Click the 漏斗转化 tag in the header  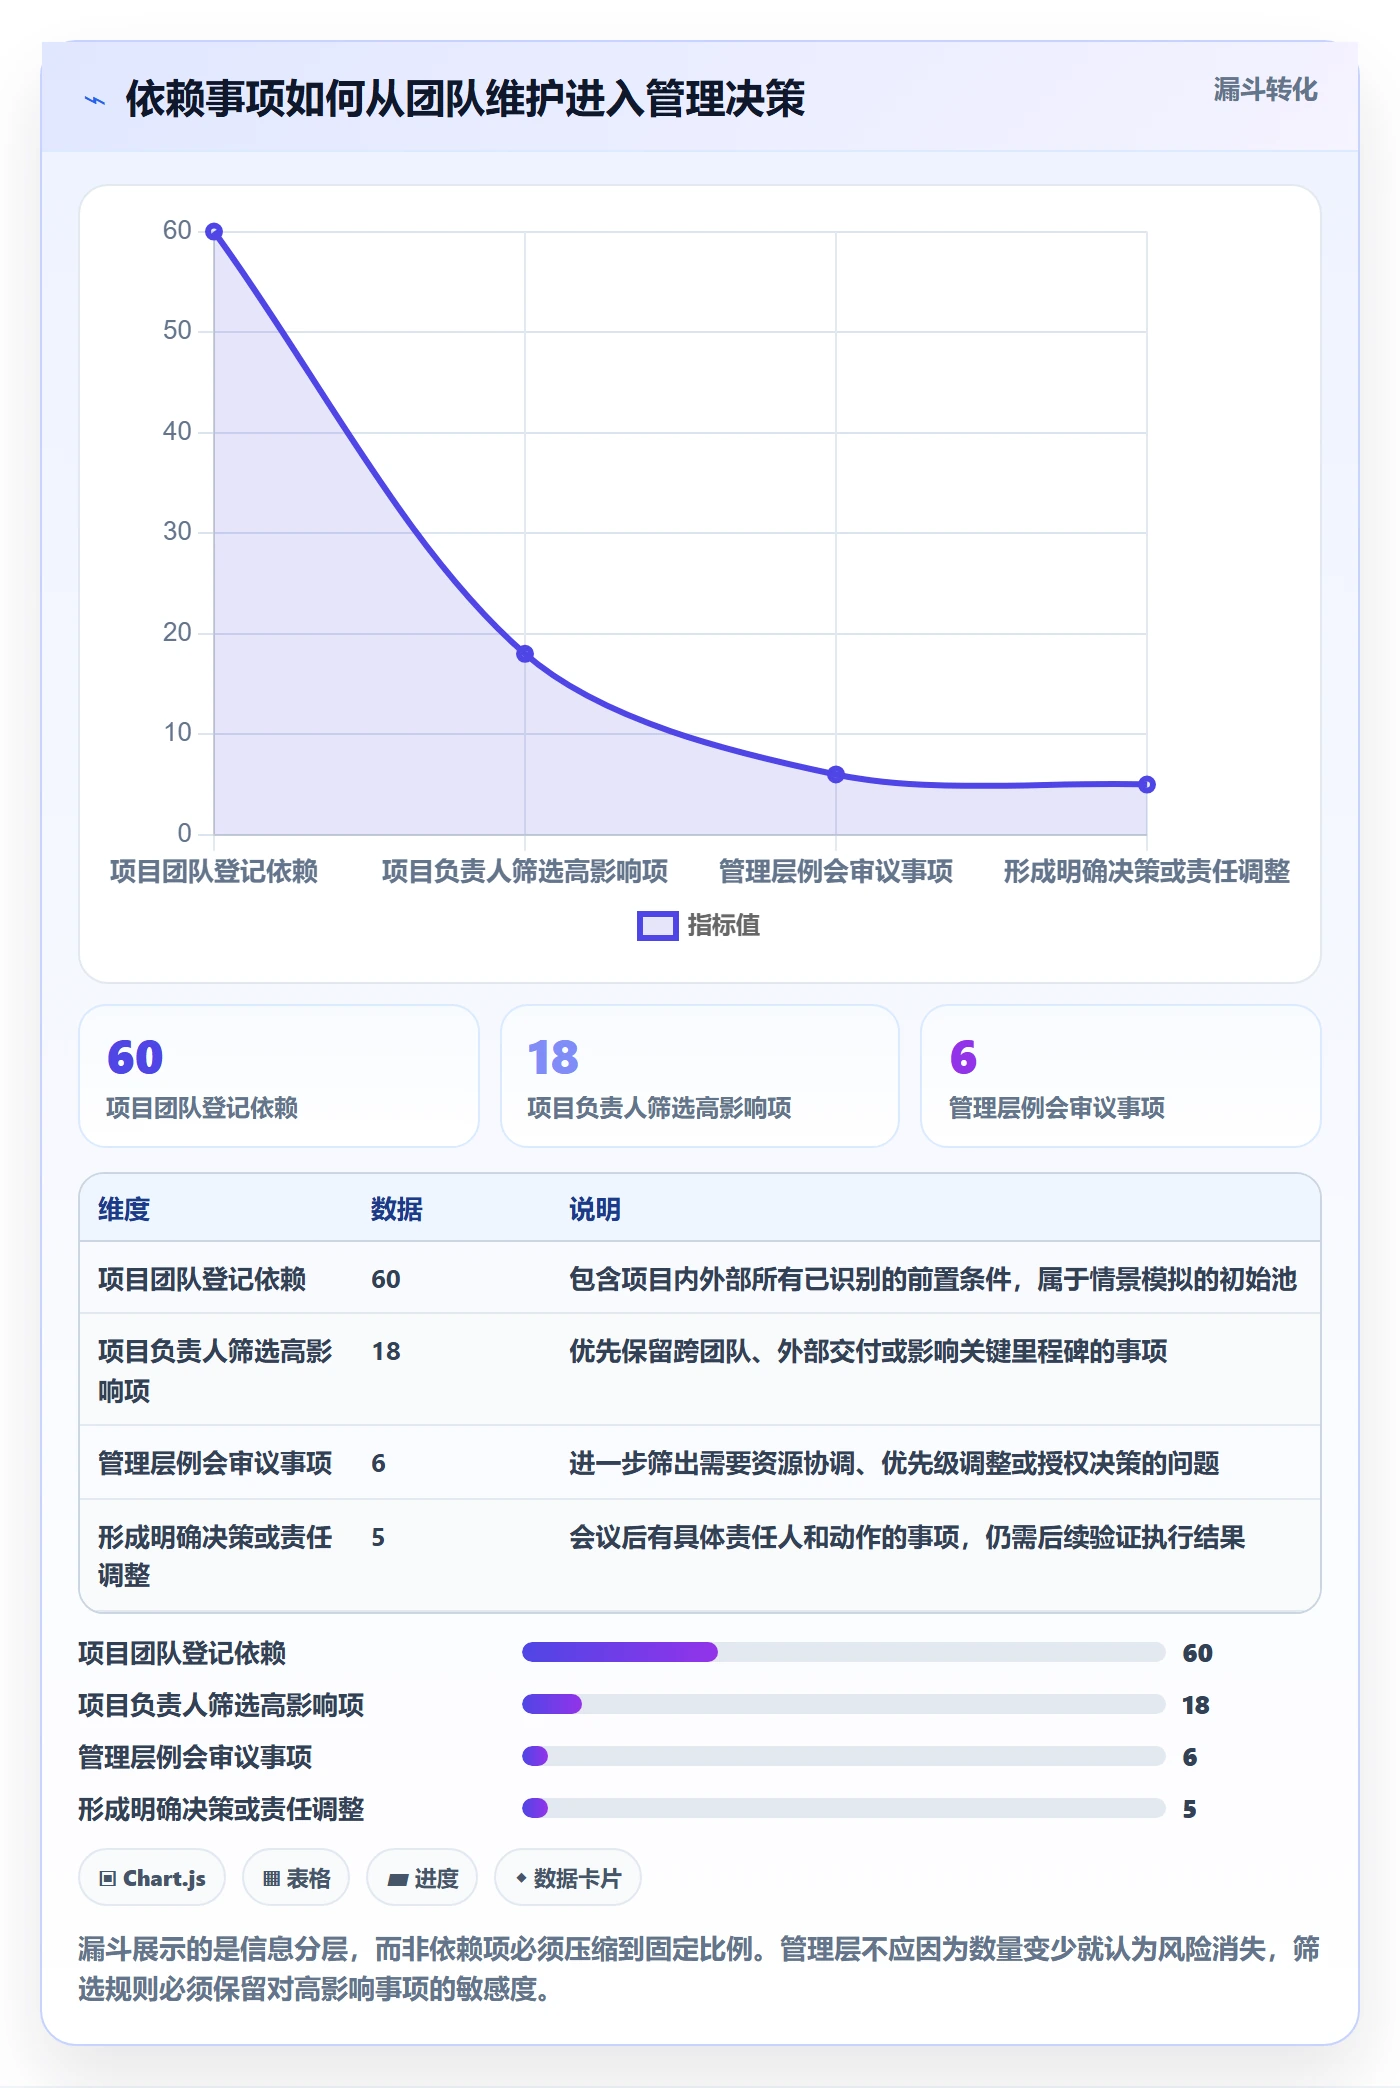tap(1265, 90)
